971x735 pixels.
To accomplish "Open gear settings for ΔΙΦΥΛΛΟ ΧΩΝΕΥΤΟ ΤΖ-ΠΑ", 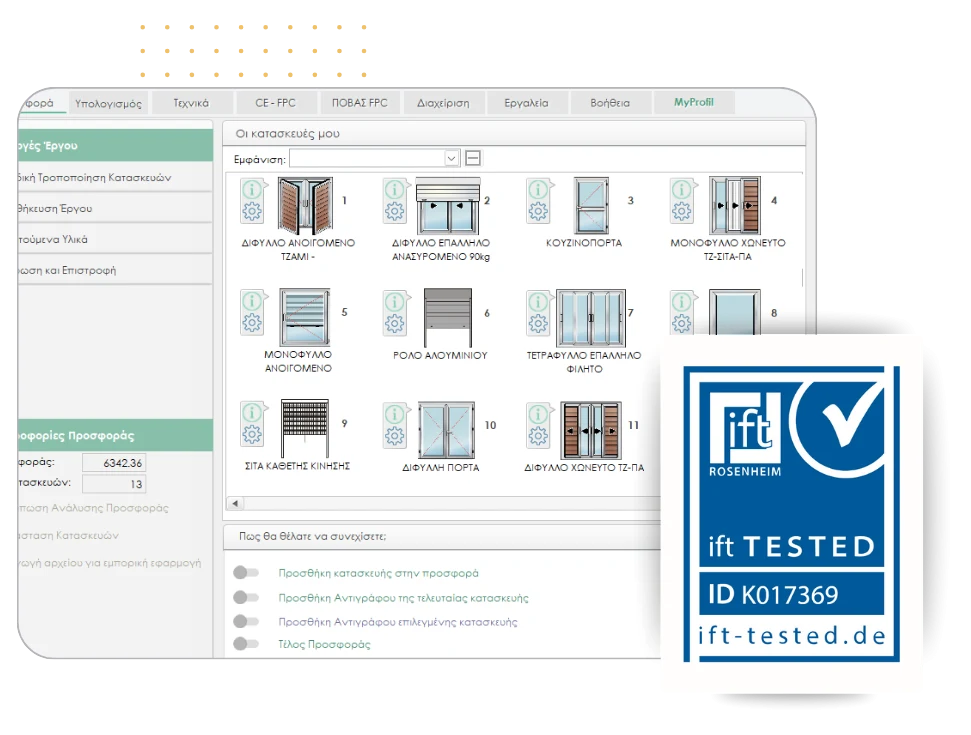I will [538, 436].
